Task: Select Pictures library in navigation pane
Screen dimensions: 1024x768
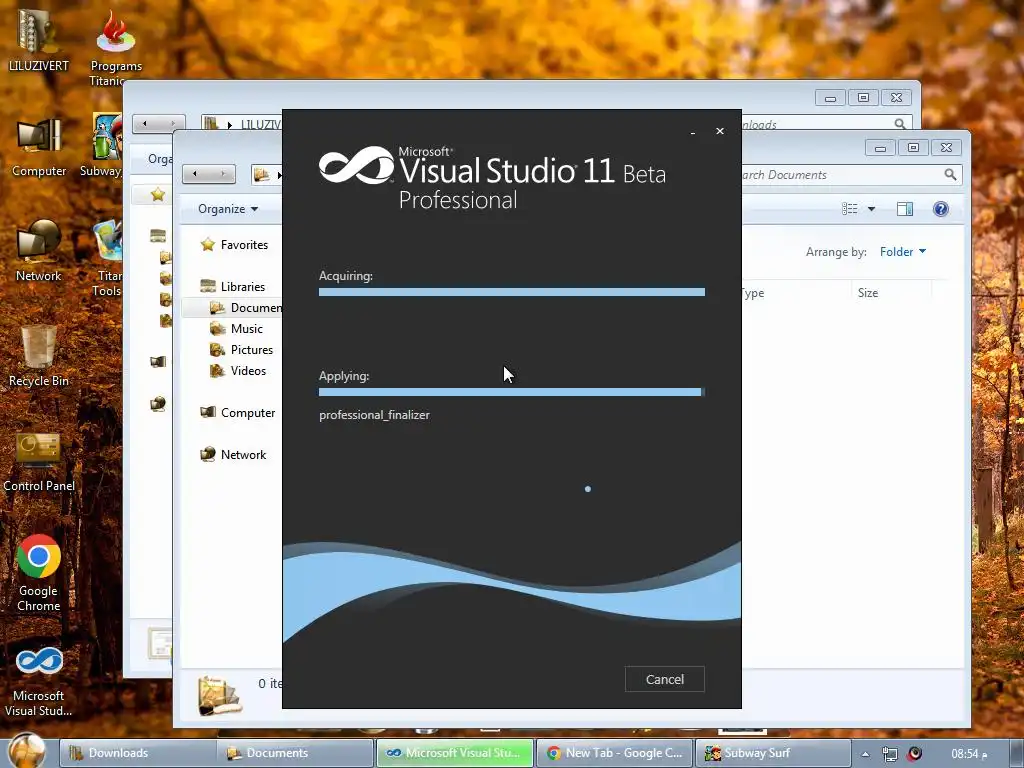Action: pyautogui.click(x=242, y=349)
